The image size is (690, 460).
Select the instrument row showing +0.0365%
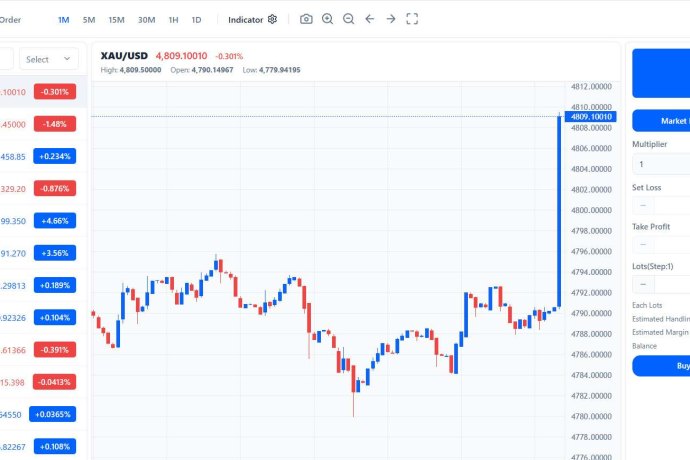[x=43, y=414]
